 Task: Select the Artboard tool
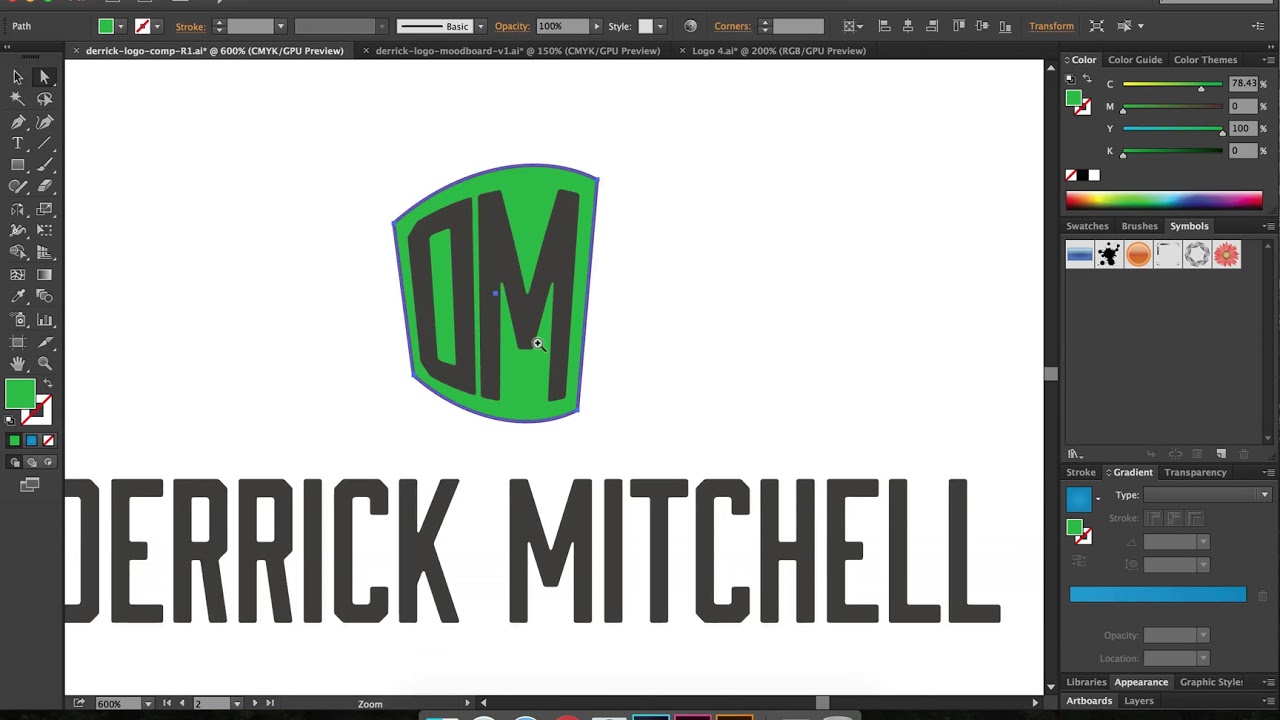click(18, 342)
